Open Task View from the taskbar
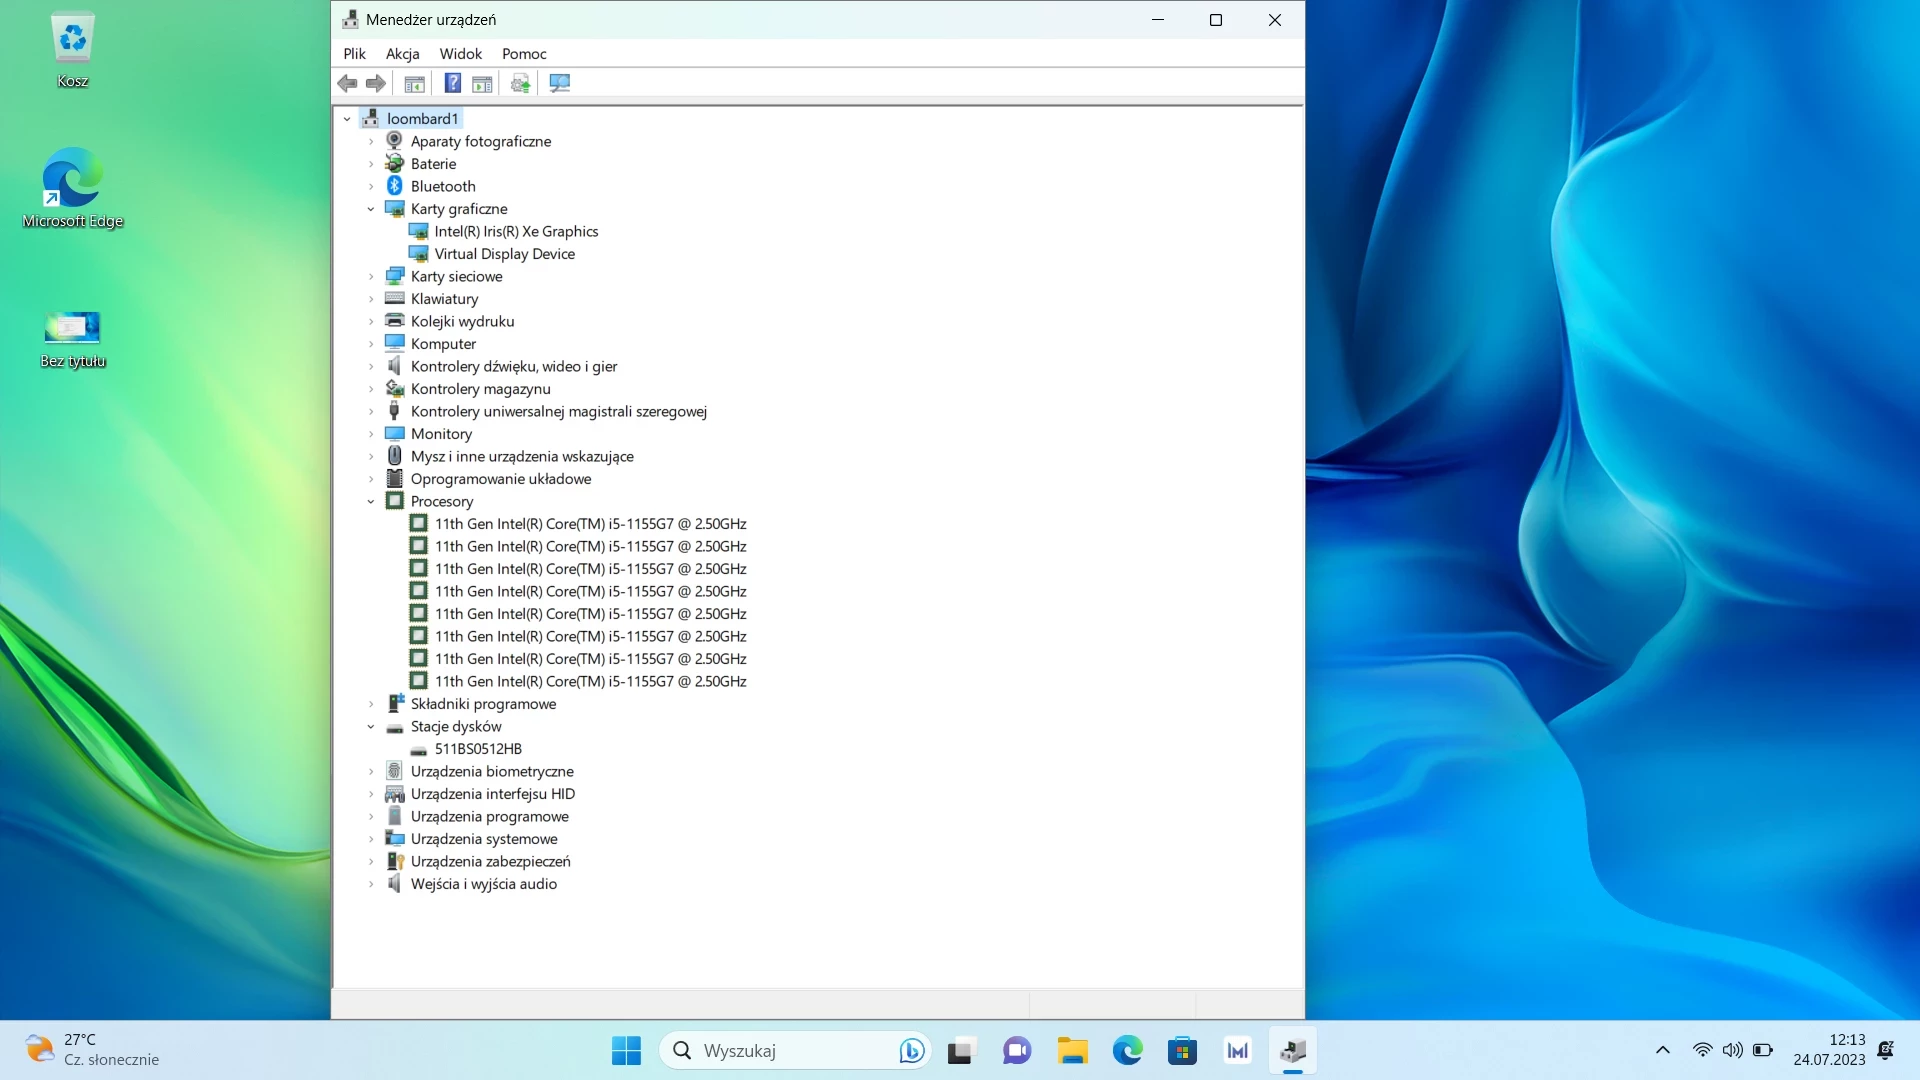The height and width of the screenshot is (1080, 1920). 960,1051
